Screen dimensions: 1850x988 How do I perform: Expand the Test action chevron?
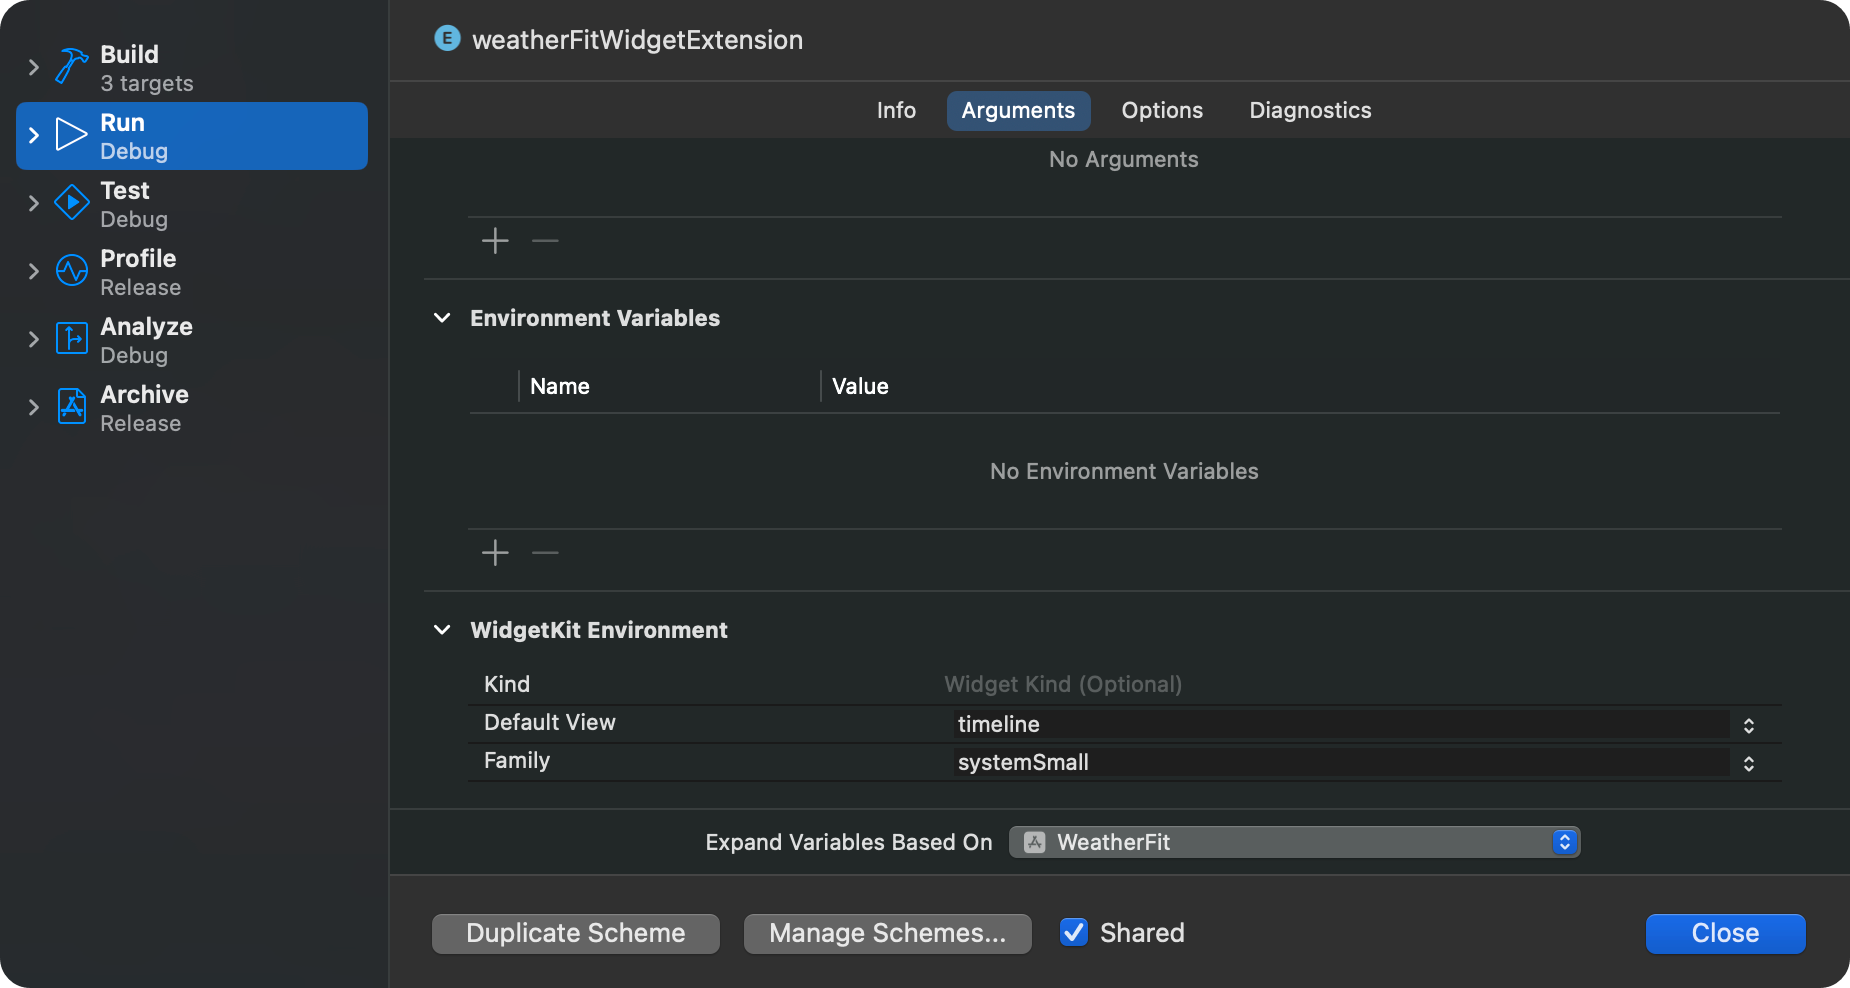coord(34,203)
